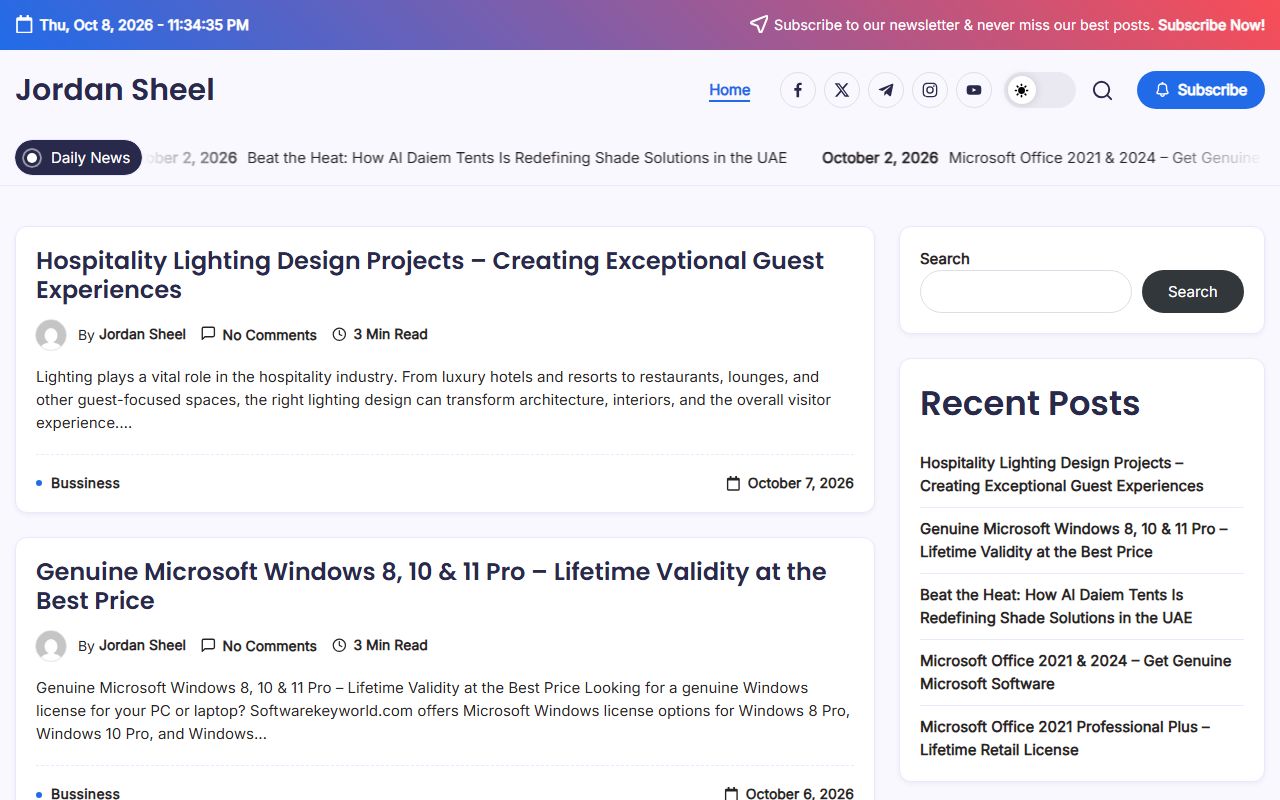Open the Facebook social icon
1280x800 pixels.
(798, 90)
